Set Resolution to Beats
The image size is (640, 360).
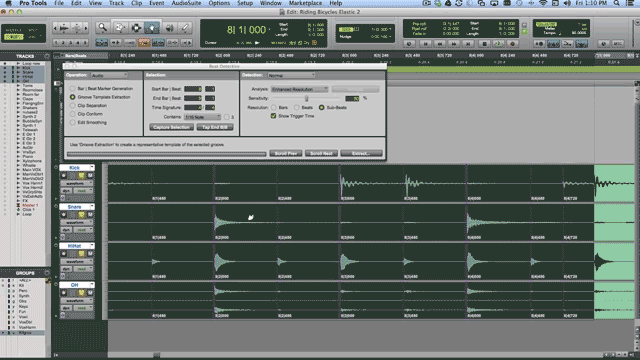[297, 107]
